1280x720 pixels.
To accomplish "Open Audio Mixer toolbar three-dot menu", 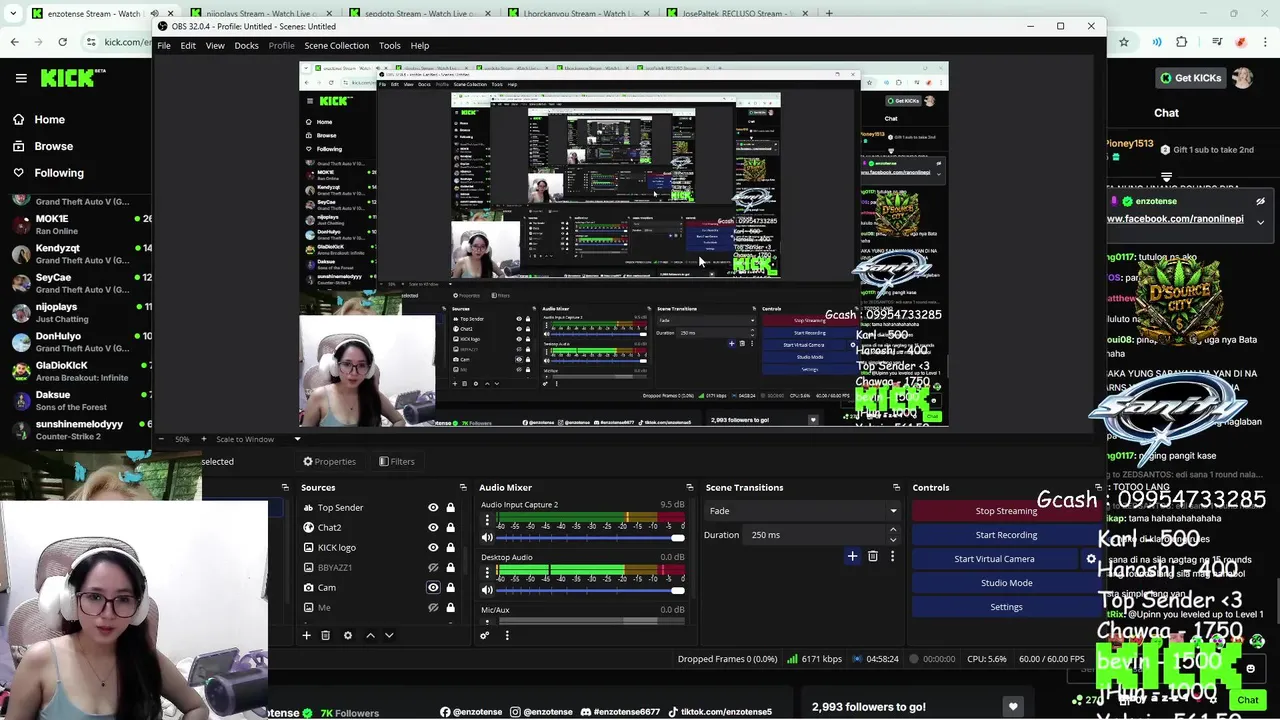I will [507, 635].
